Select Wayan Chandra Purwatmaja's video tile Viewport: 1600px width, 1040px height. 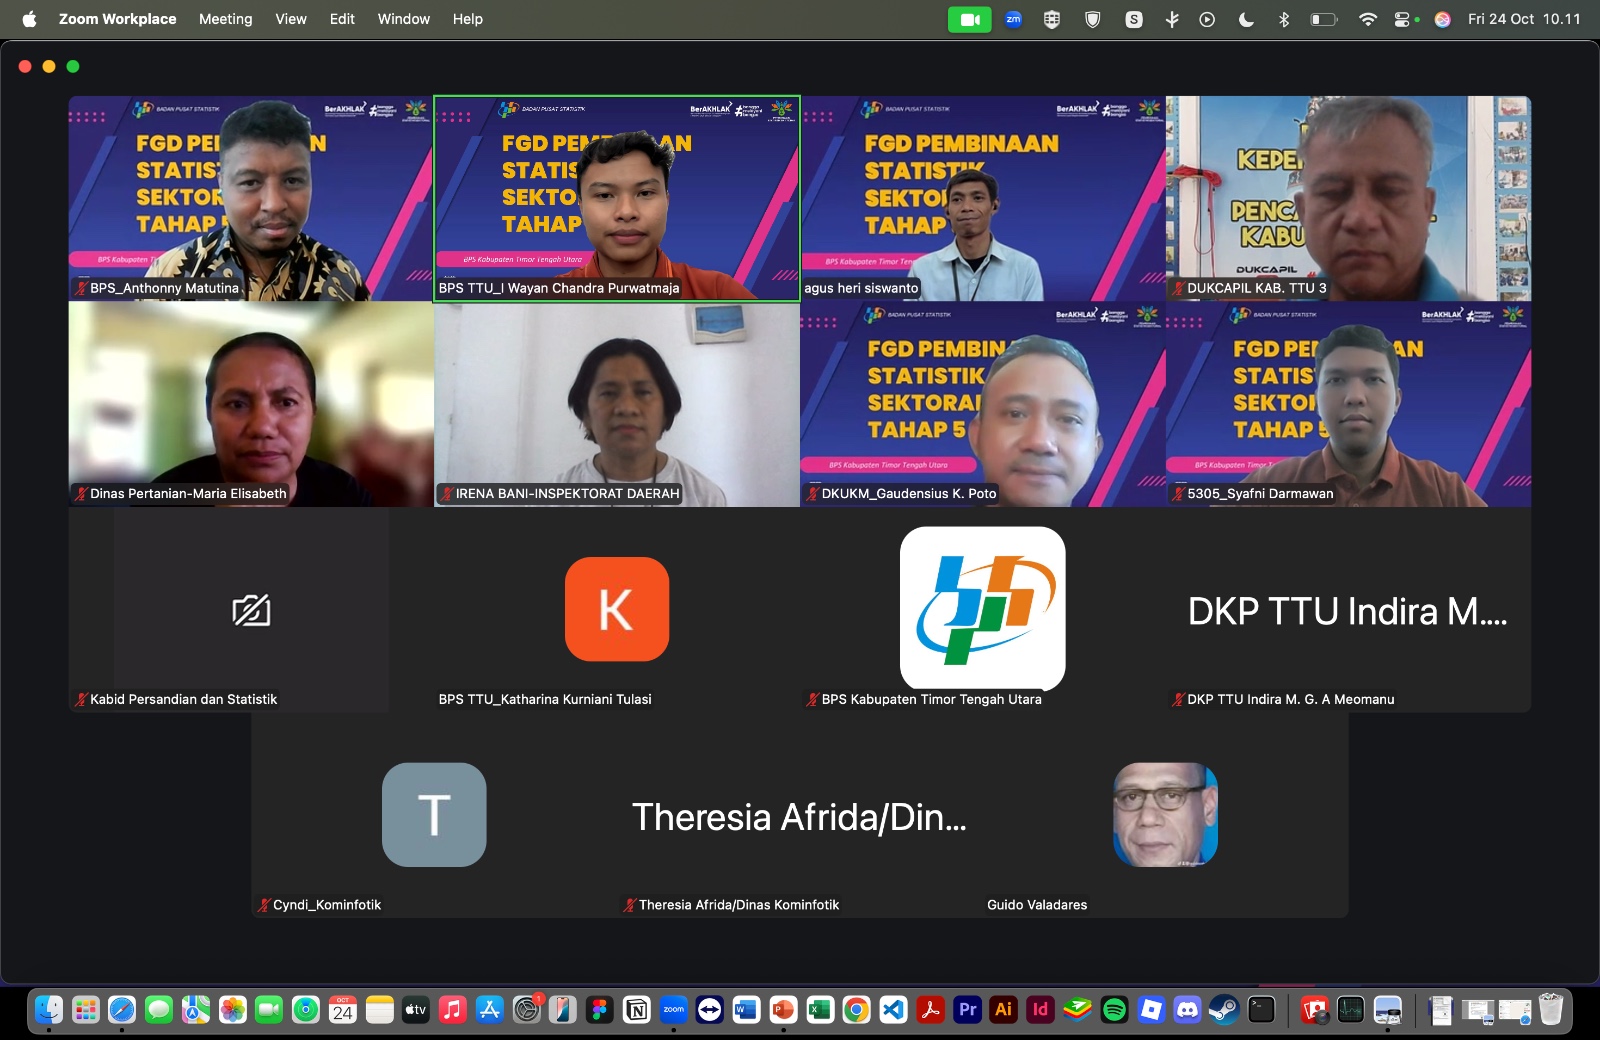coord(616,198)
